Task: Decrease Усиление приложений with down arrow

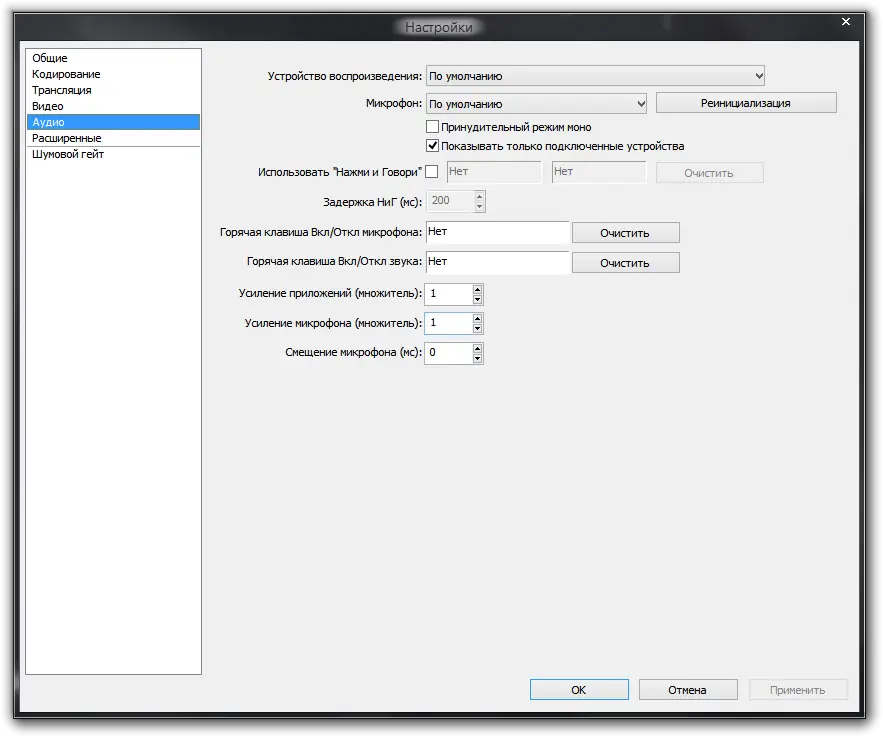Action: [478, 299]
